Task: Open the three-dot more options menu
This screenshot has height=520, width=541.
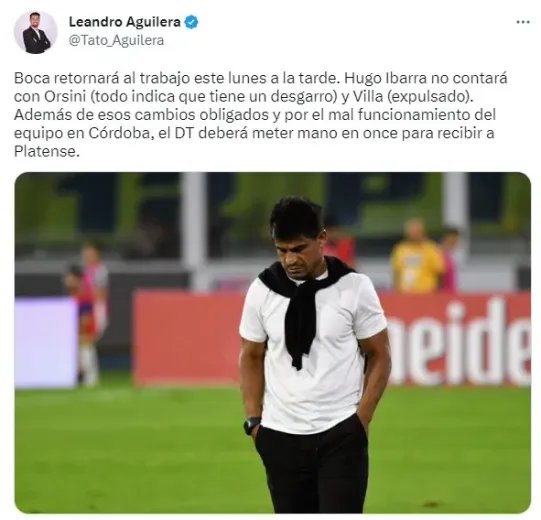Action: click(523, 22)
